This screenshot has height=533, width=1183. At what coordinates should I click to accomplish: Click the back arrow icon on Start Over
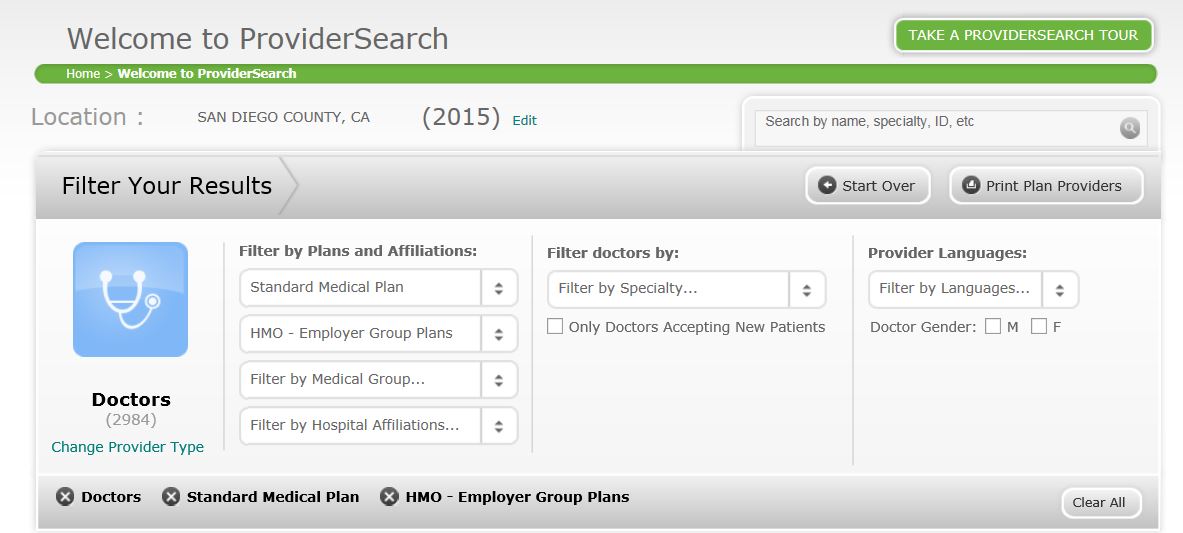pos(827,186)
